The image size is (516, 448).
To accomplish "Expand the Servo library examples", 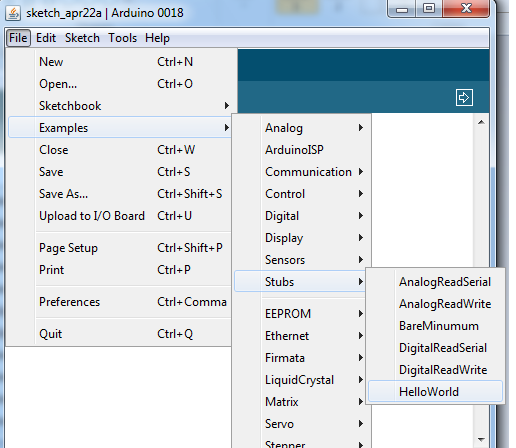I will pos(302,424).
